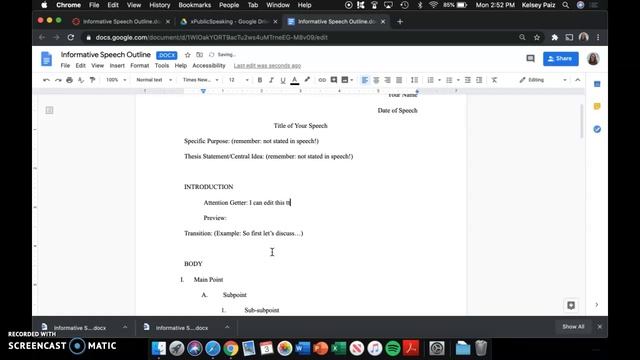This screenshot has width=640, height=360.
Task: Set justified text alignment
Action: pyautogui.click(x=399, y=80)
